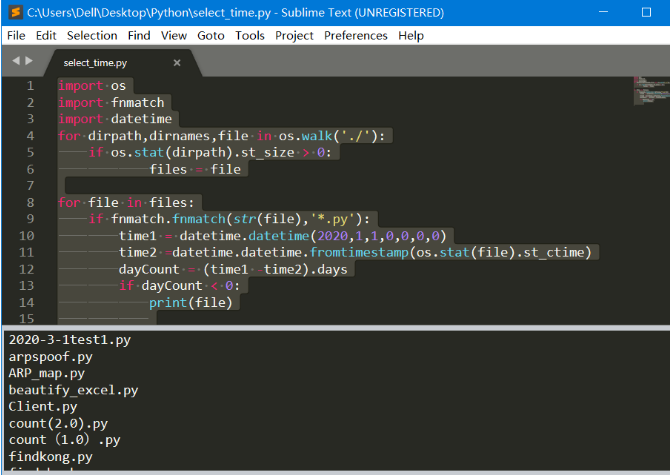Image resolution: width=670 pixels, height=475 pixels.
Task: Click the time2 fromtimestamp line
Action: tap(355, 252)
